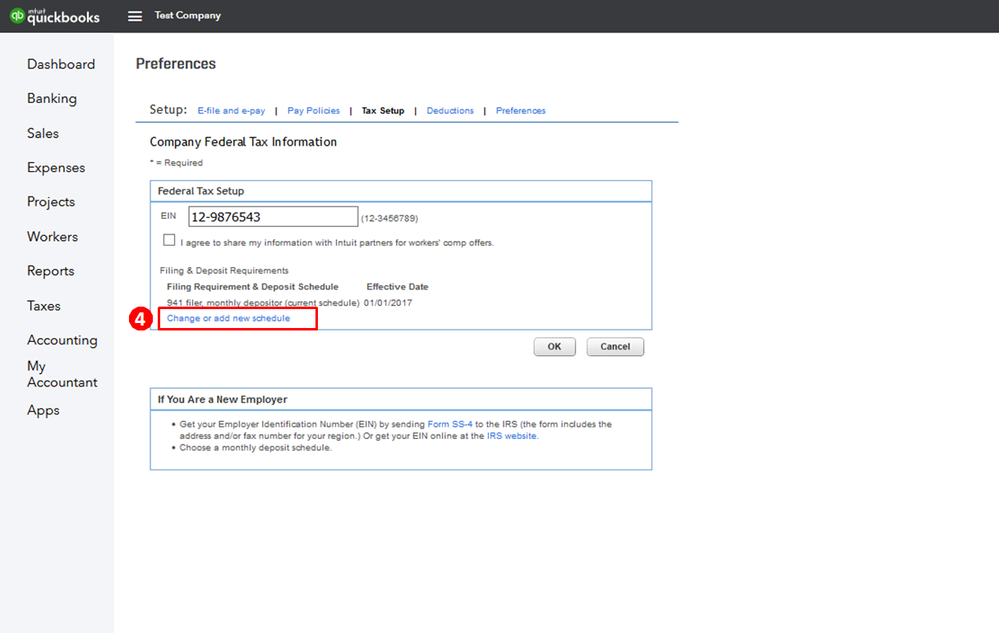Image resolution: width=999 pixels, height=633 pixels.
Task: Open Banking in the sidebar
Action: click(x=52, y=99)
